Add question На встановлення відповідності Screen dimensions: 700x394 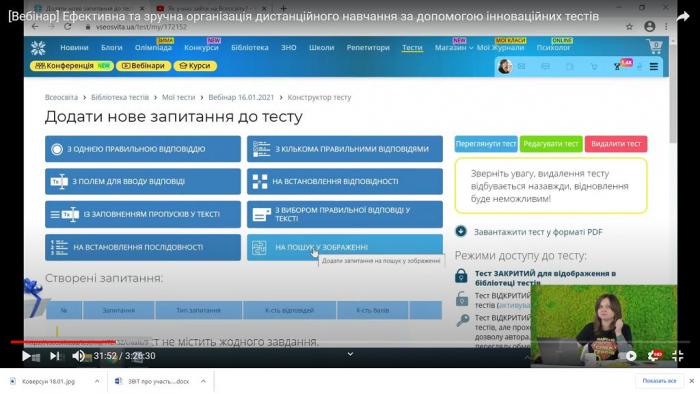click(345, 181)
